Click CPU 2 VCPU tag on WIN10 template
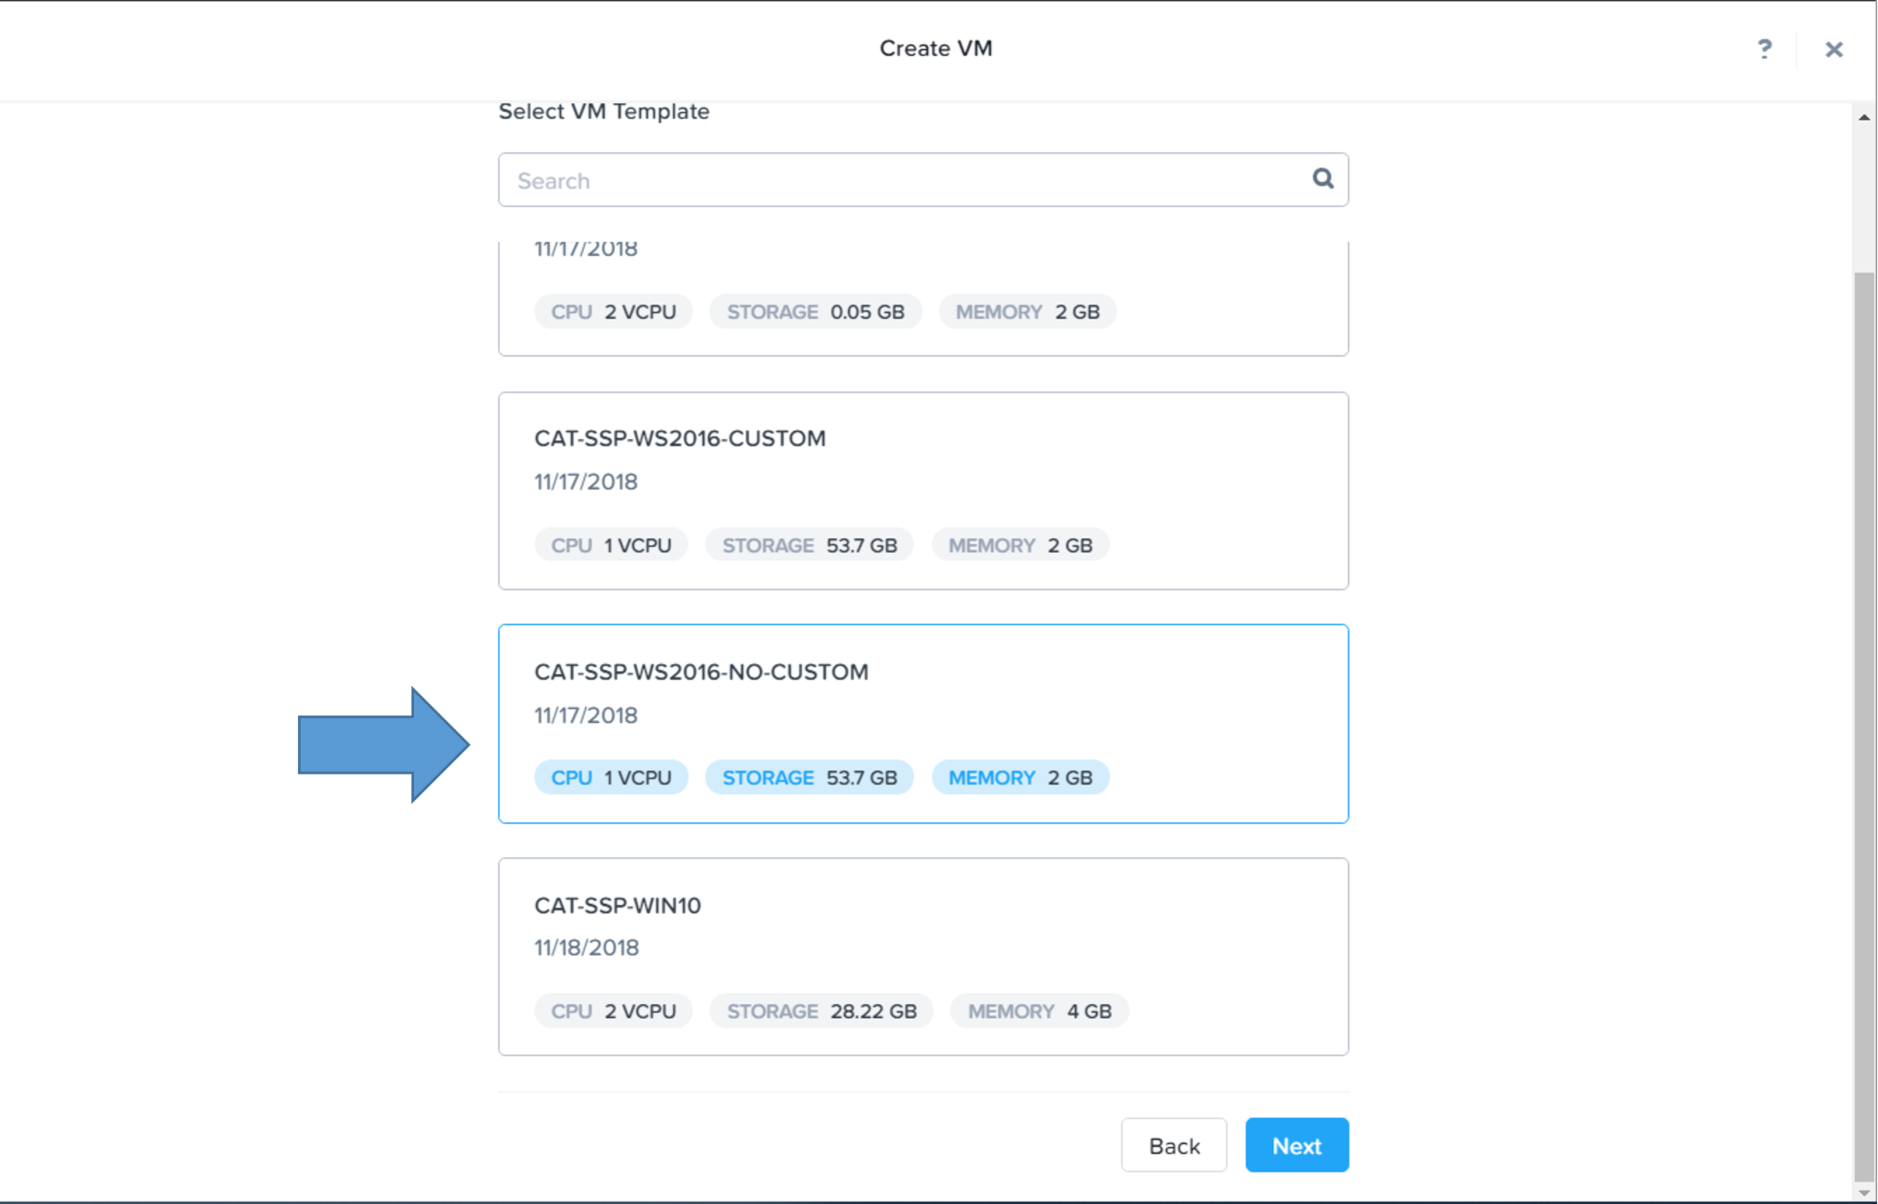The width and height of the screenshot is (1878, 1204). [x=613, y=1011]
